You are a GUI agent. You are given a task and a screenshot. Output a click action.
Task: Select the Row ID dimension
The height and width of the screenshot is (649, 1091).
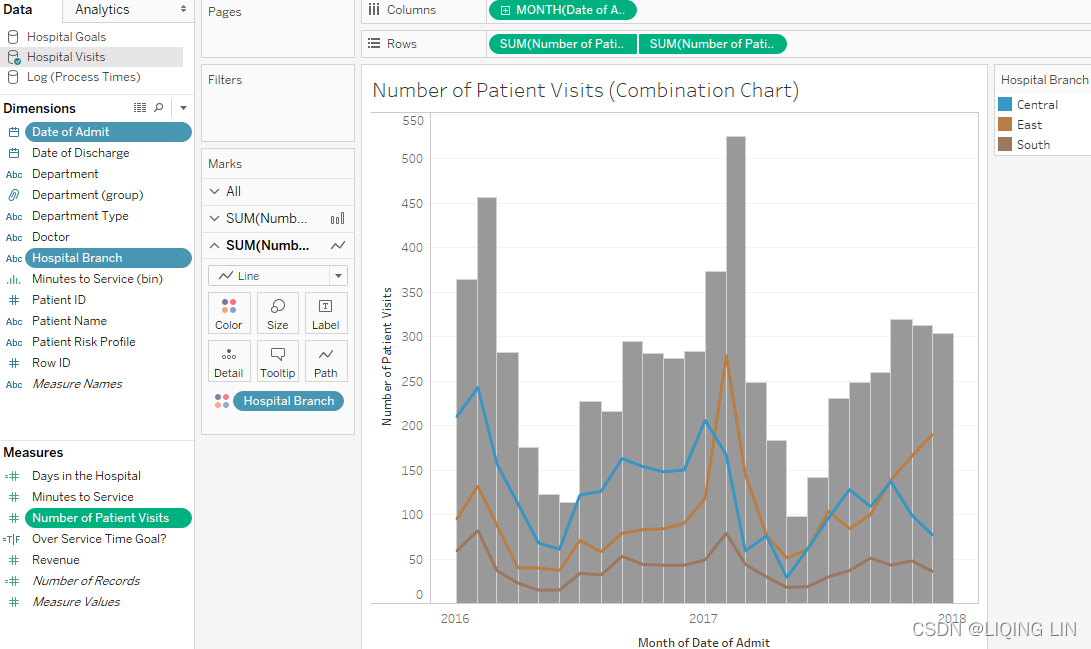tap(51, 363)
